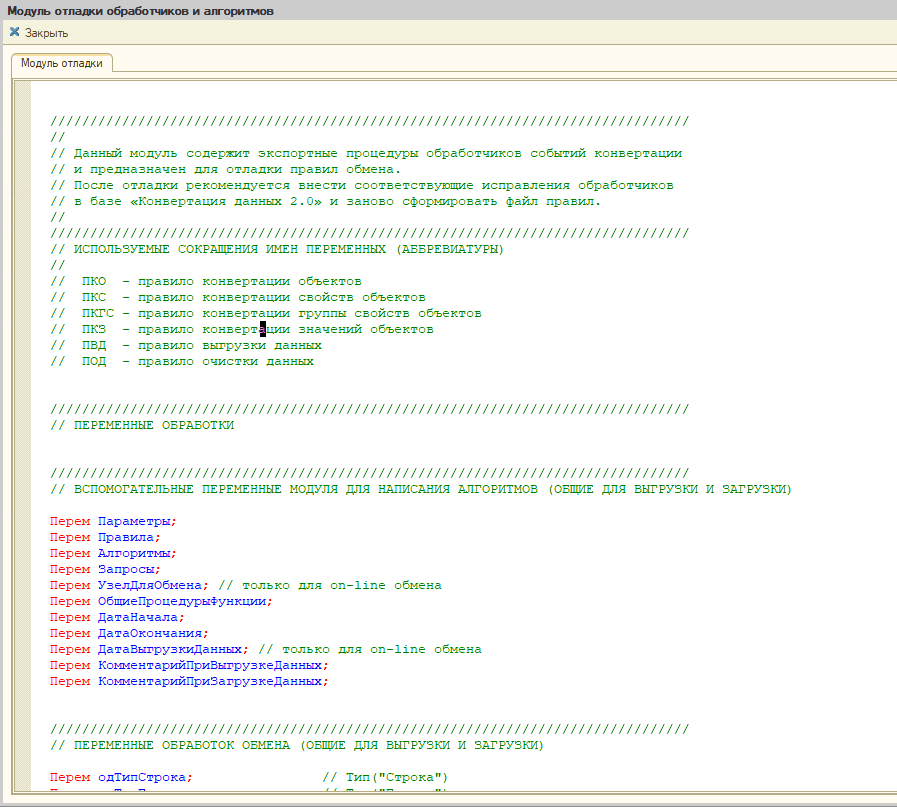Image resolution: width=897 pixels, height=807 pixels.
Task: Click the variable name УзелДляОбмена
Action: pyautogui.click(x=150, y=586)
